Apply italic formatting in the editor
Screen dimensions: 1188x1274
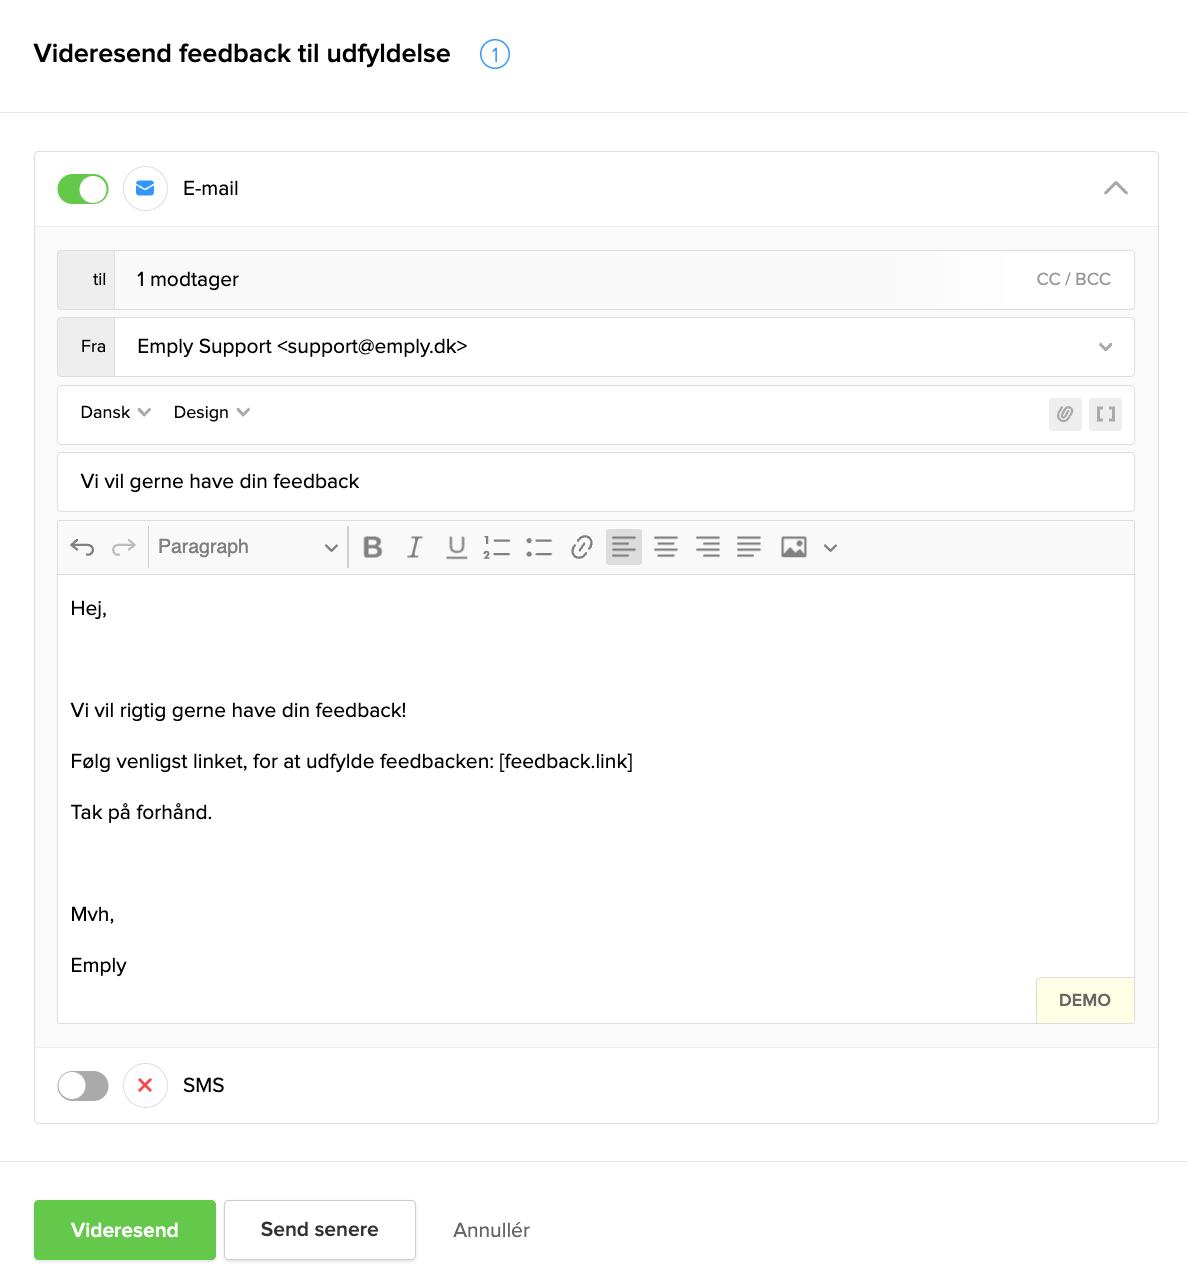(x=414, y=547)
